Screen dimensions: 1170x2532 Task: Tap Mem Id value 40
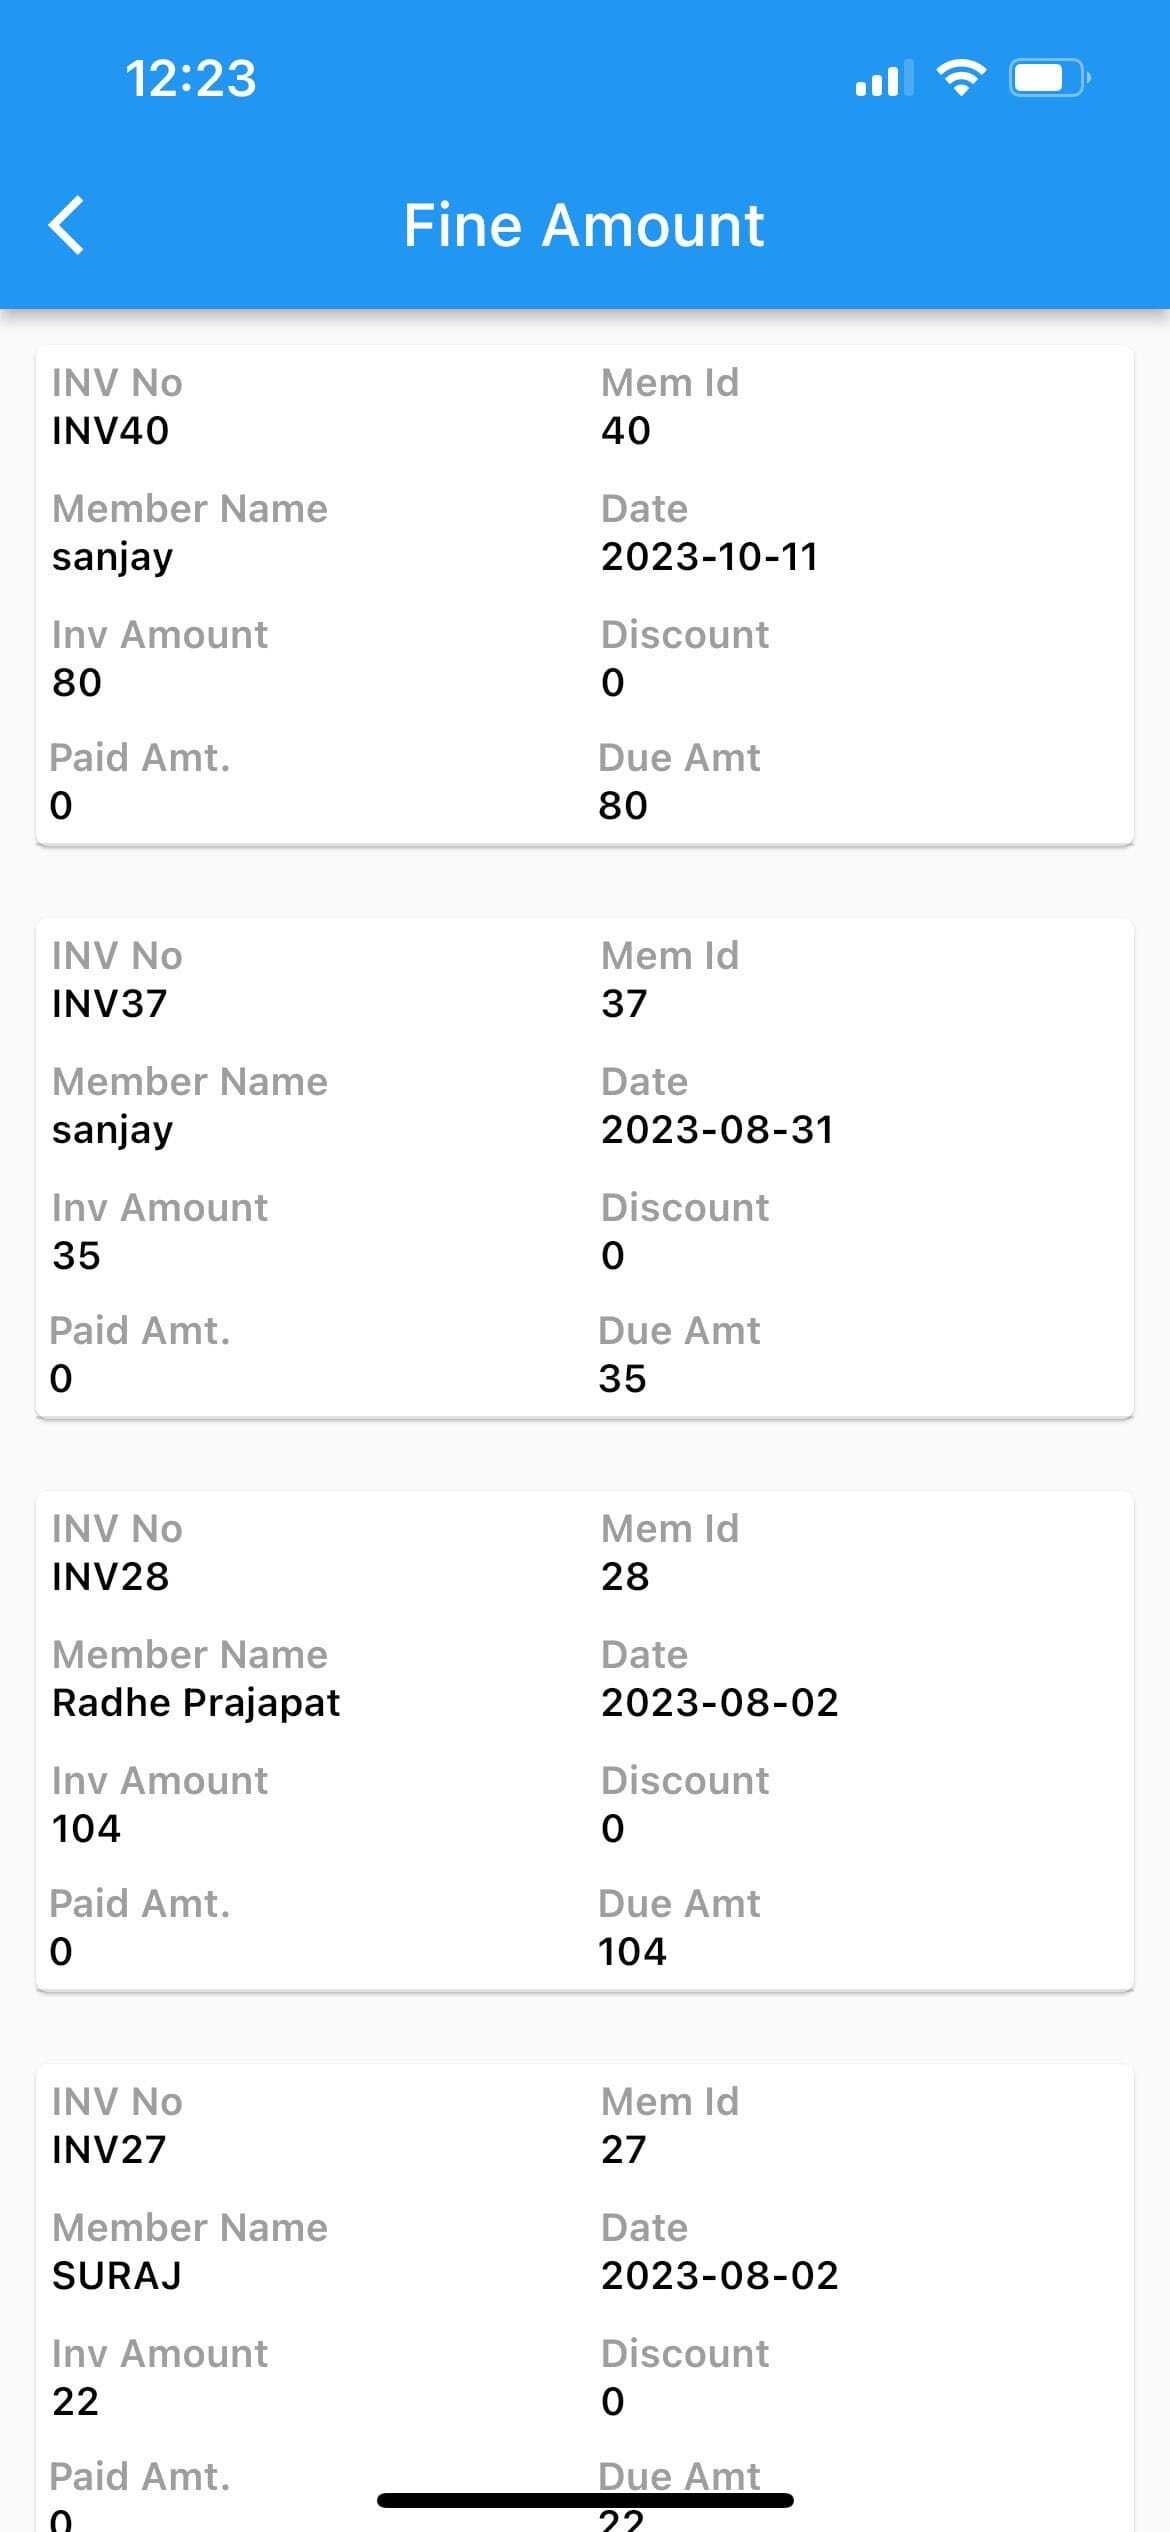[625, 431]
